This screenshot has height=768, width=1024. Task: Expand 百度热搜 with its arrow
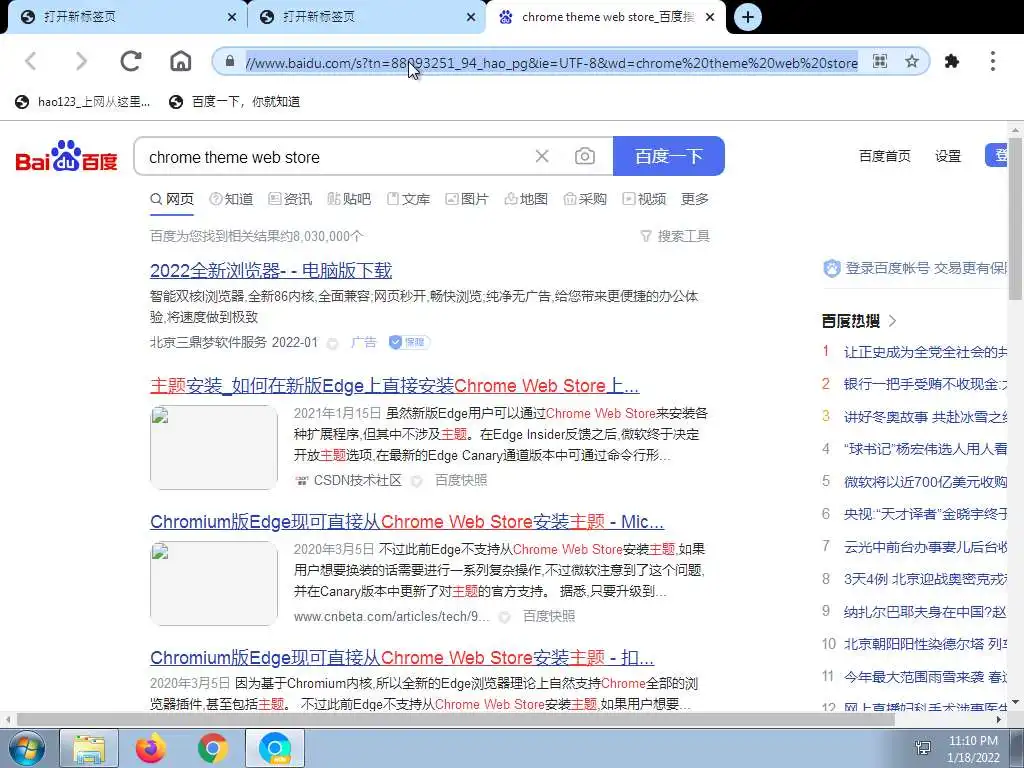[x=893, y=321]
